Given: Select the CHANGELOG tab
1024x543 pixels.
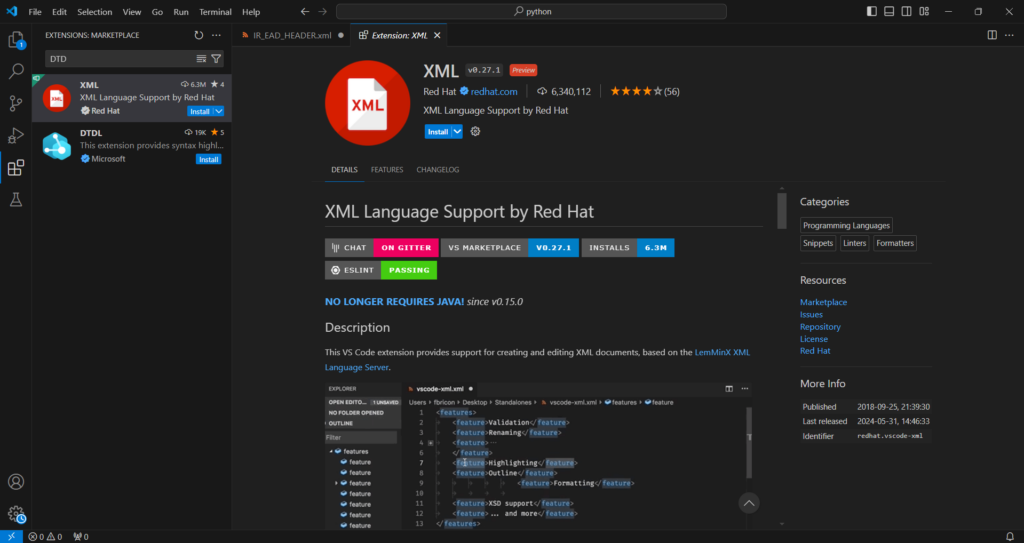Looking at the screenshot, I should click(438, 170).
